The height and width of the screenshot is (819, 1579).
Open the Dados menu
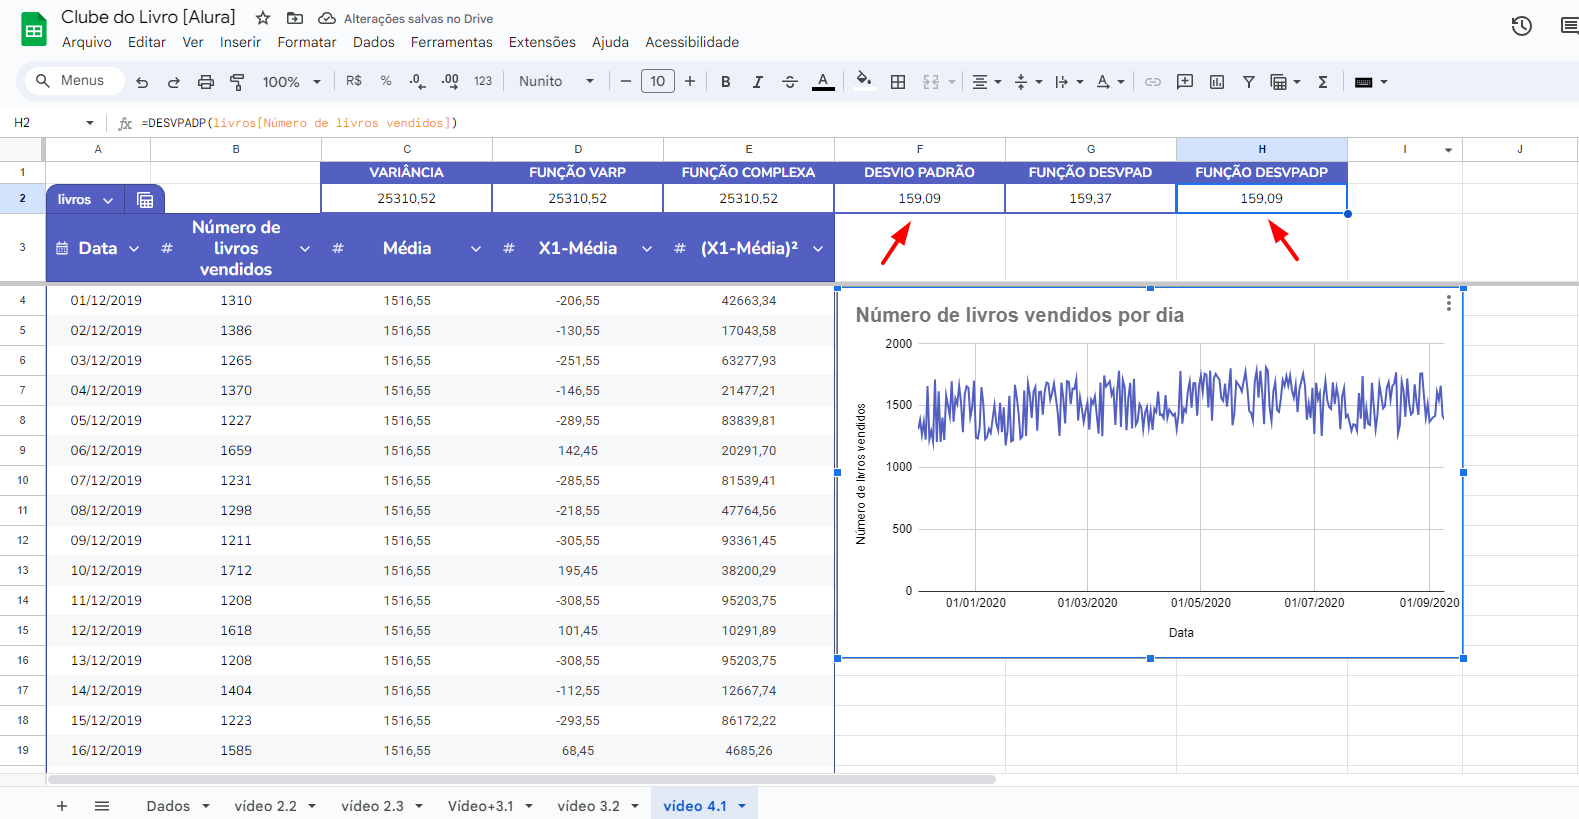pyautogui.click(x=374, y=42)
